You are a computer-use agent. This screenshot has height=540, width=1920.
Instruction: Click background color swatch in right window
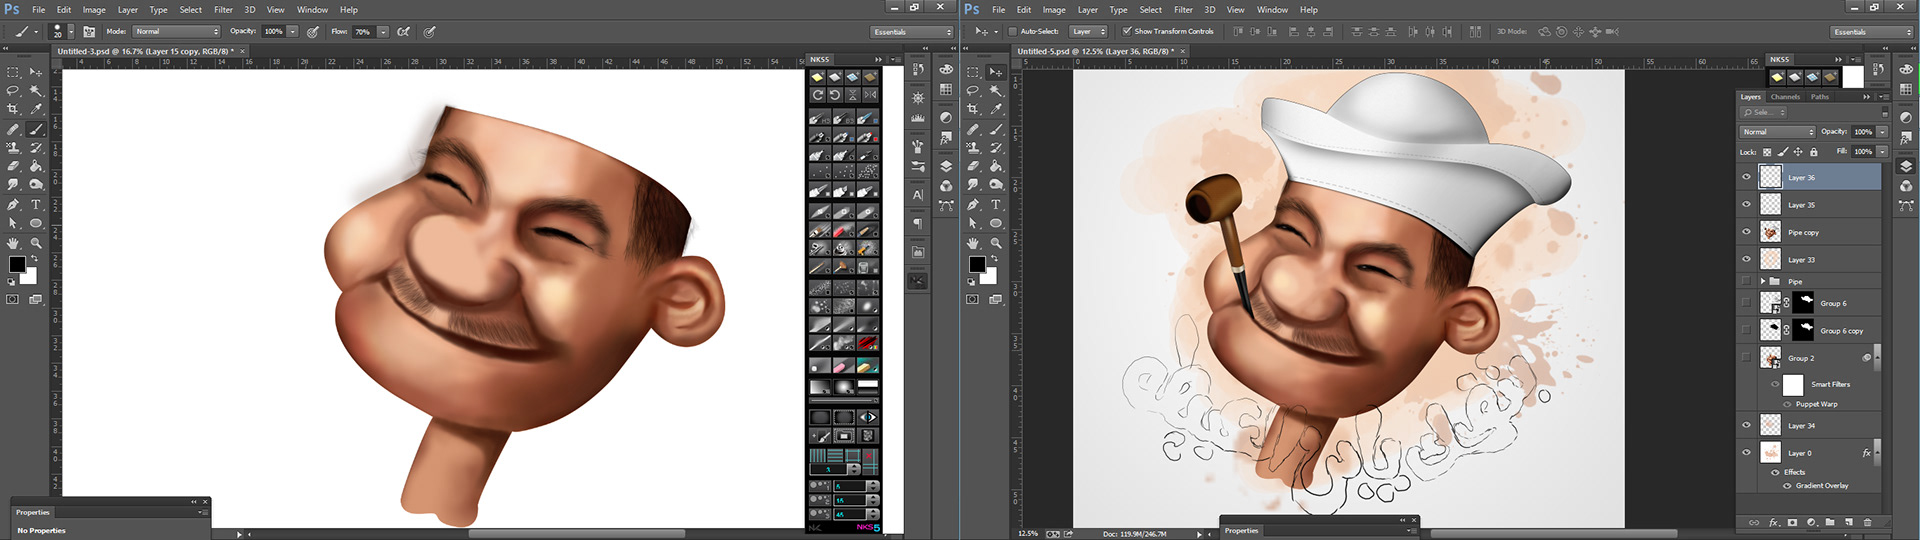(x=988, y=277)
